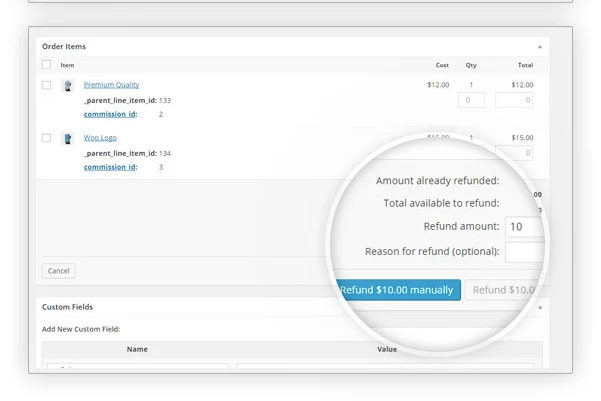This screenshot has height=401, width=601.
Task: Open the Premium Quality product link
Action: 111,85
